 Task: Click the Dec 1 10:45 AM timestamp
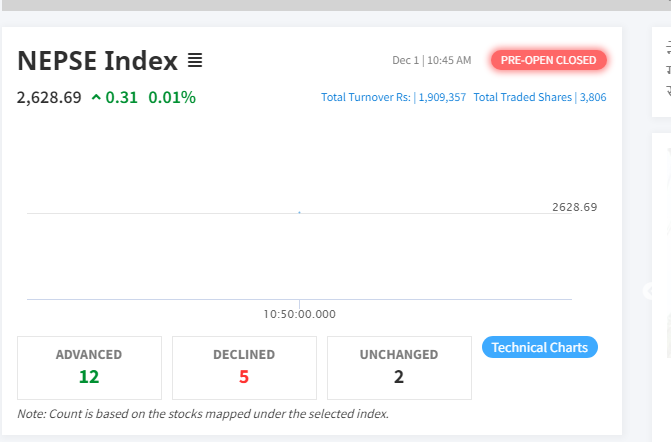(431, 61)
